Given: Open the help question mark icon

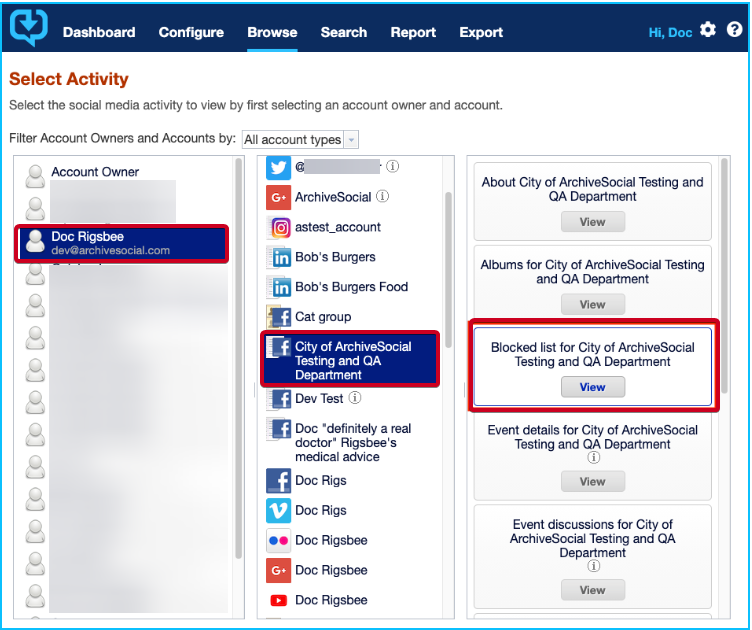Looking at the screenshot, I should 734,30.
